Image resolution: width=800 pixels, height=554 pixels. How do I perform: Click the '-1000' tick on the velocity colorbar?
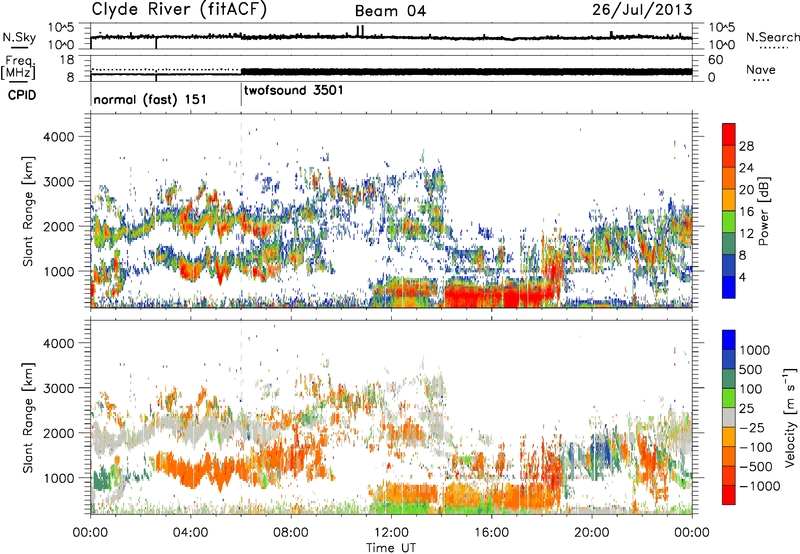(760, 486)
